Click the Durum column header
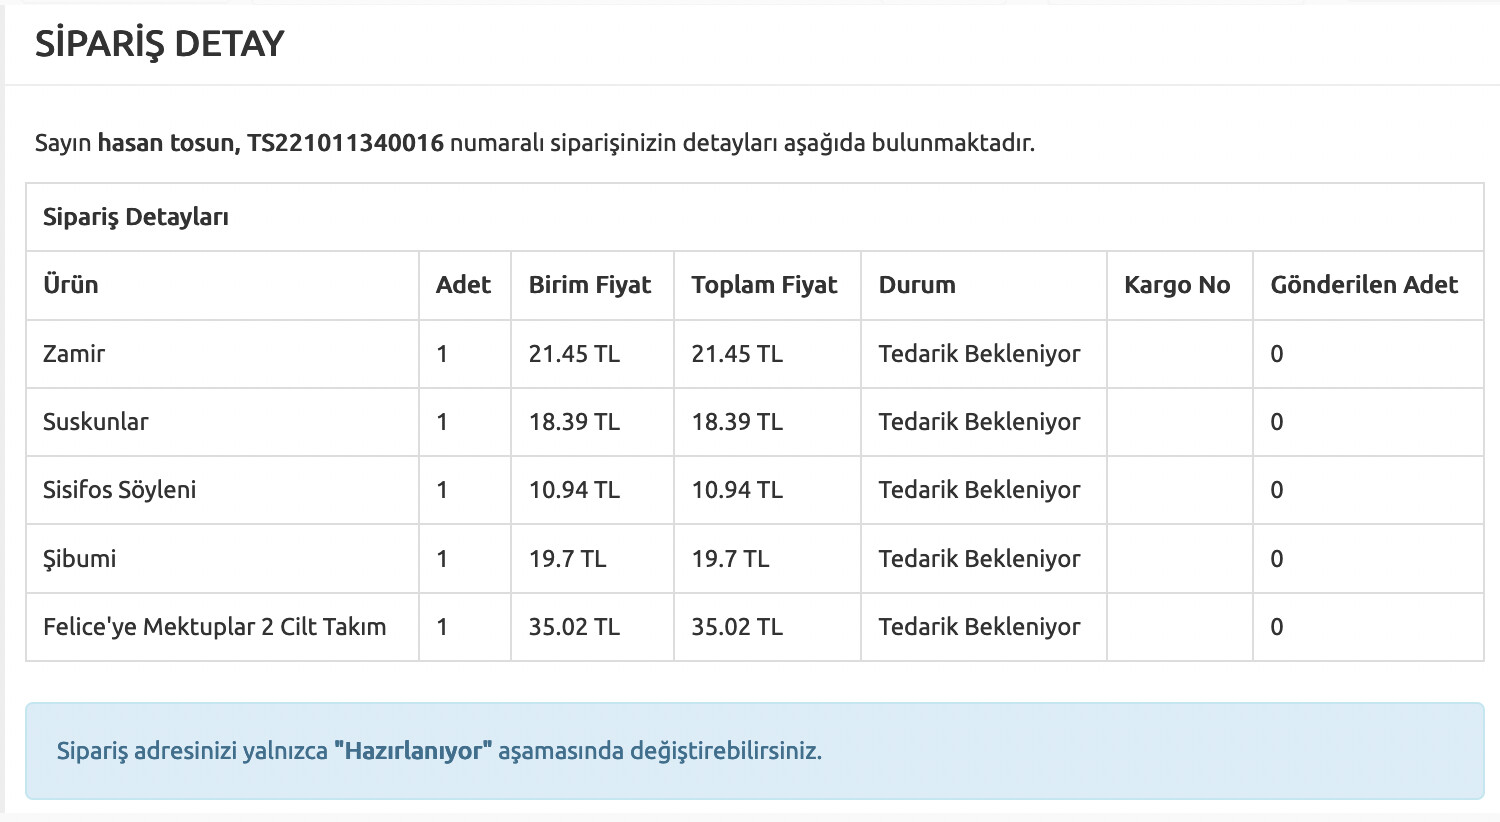 coord(917,285)
